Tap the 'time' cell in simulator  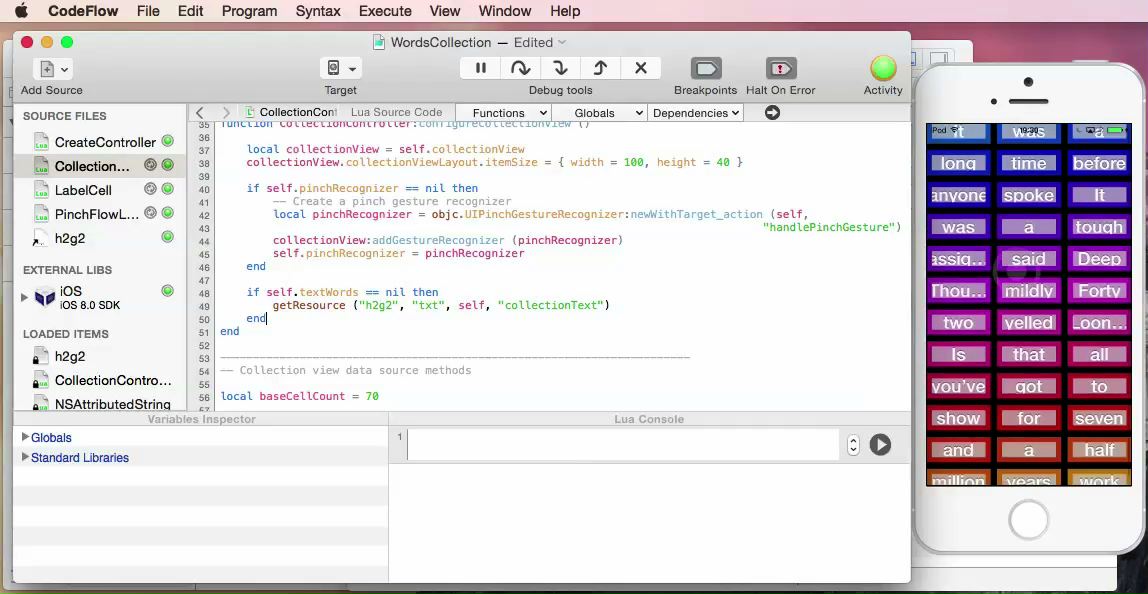pyautogui.click(x=1029, y=163)
